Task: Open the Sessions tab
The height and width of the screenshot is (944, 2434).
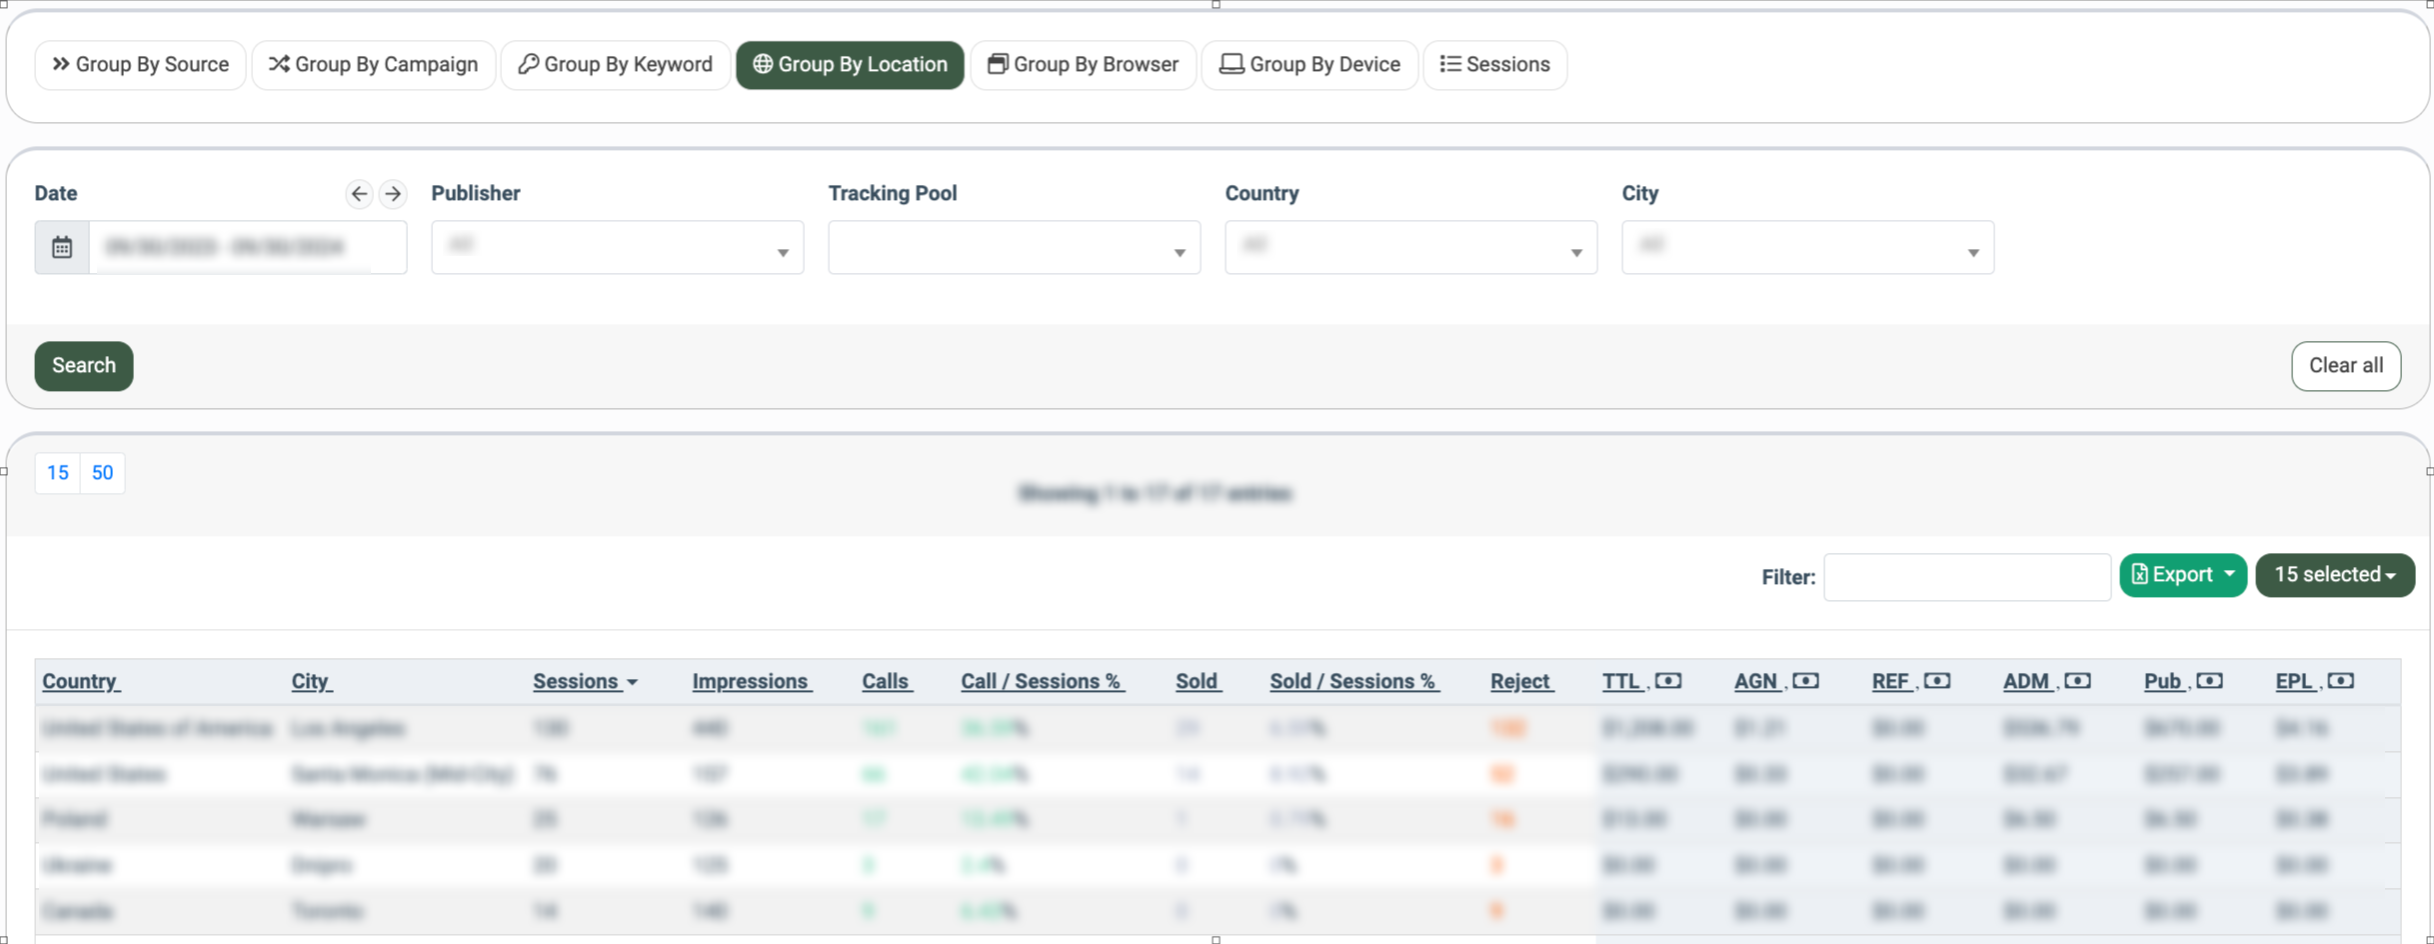Action: coord(1494,65)
